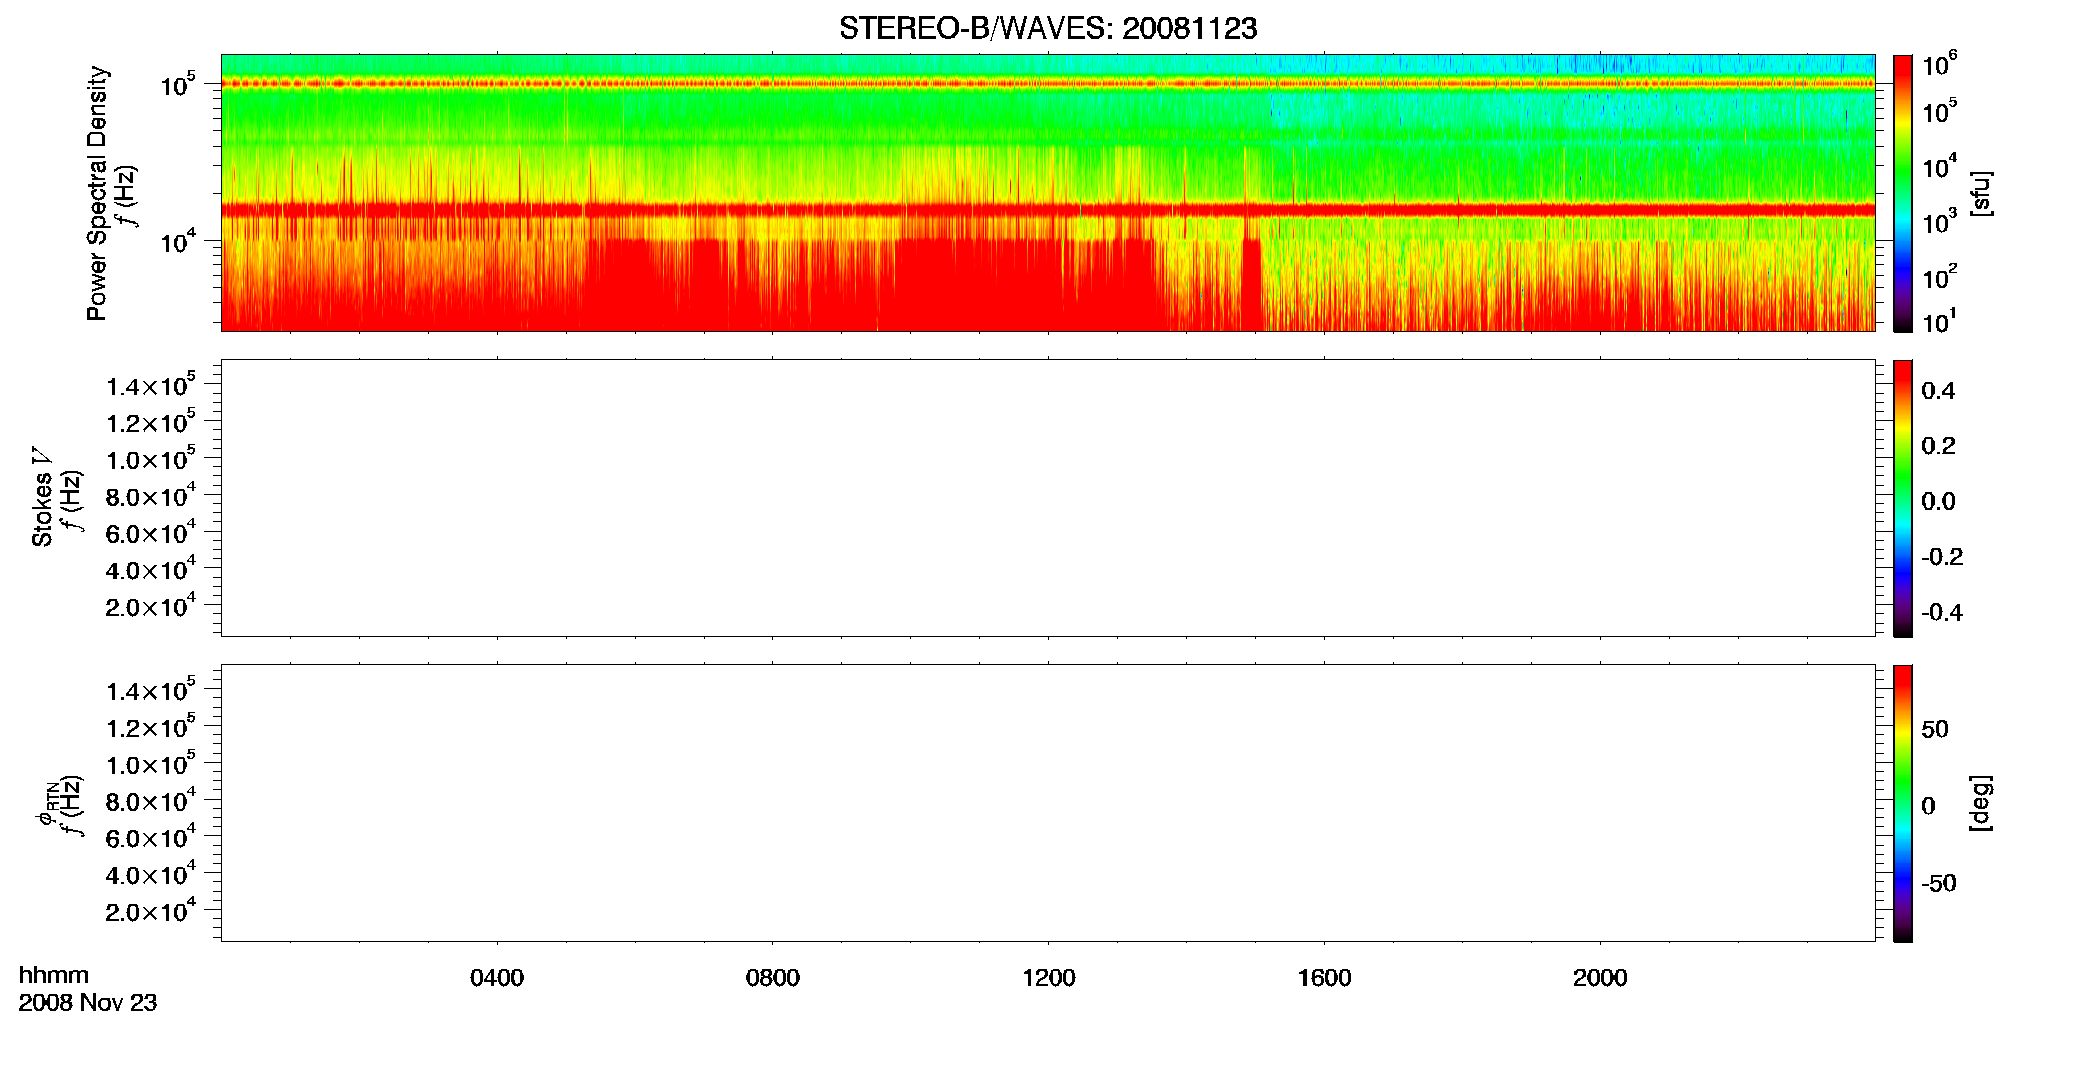
Task: Click the [deg] unit label
Action: point(1980,803)
